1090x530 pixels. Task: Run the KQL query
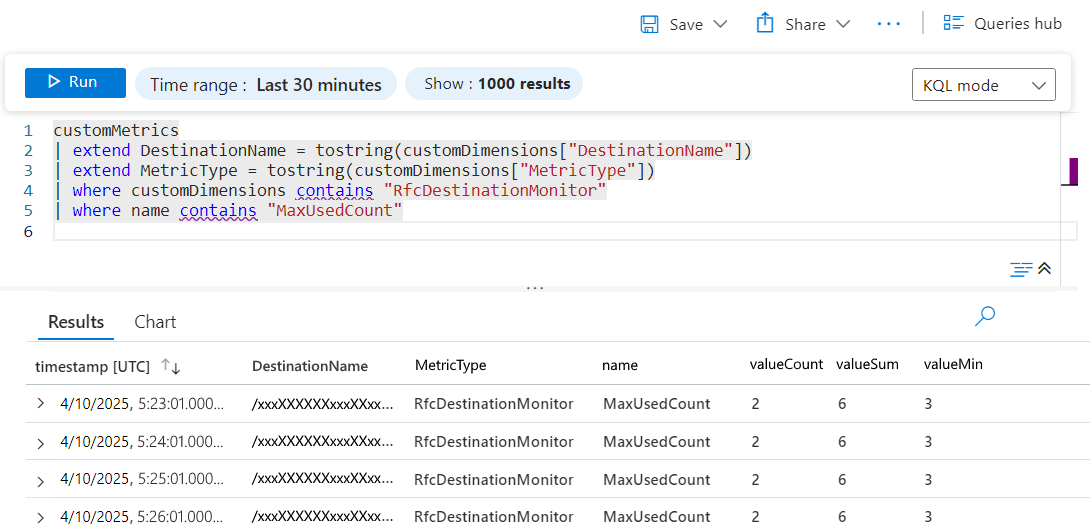[x=75, y=83]
